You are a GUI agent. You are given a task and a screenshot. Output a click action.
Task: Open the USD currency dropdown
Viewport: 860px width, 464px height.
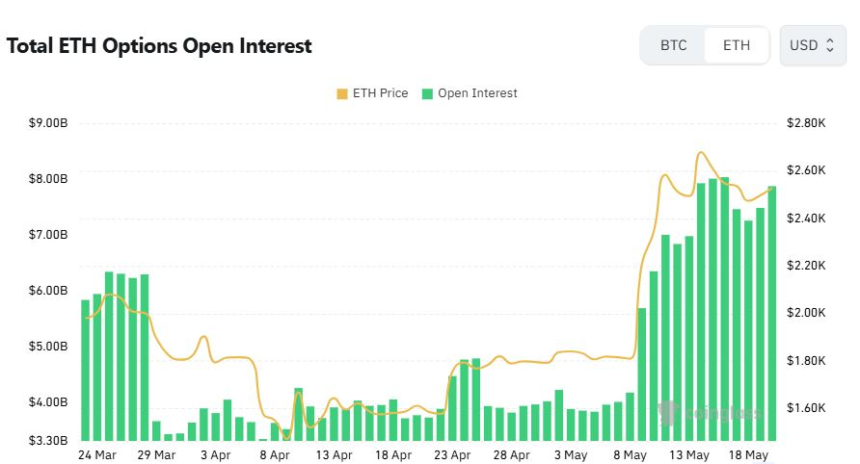(813, 45)
